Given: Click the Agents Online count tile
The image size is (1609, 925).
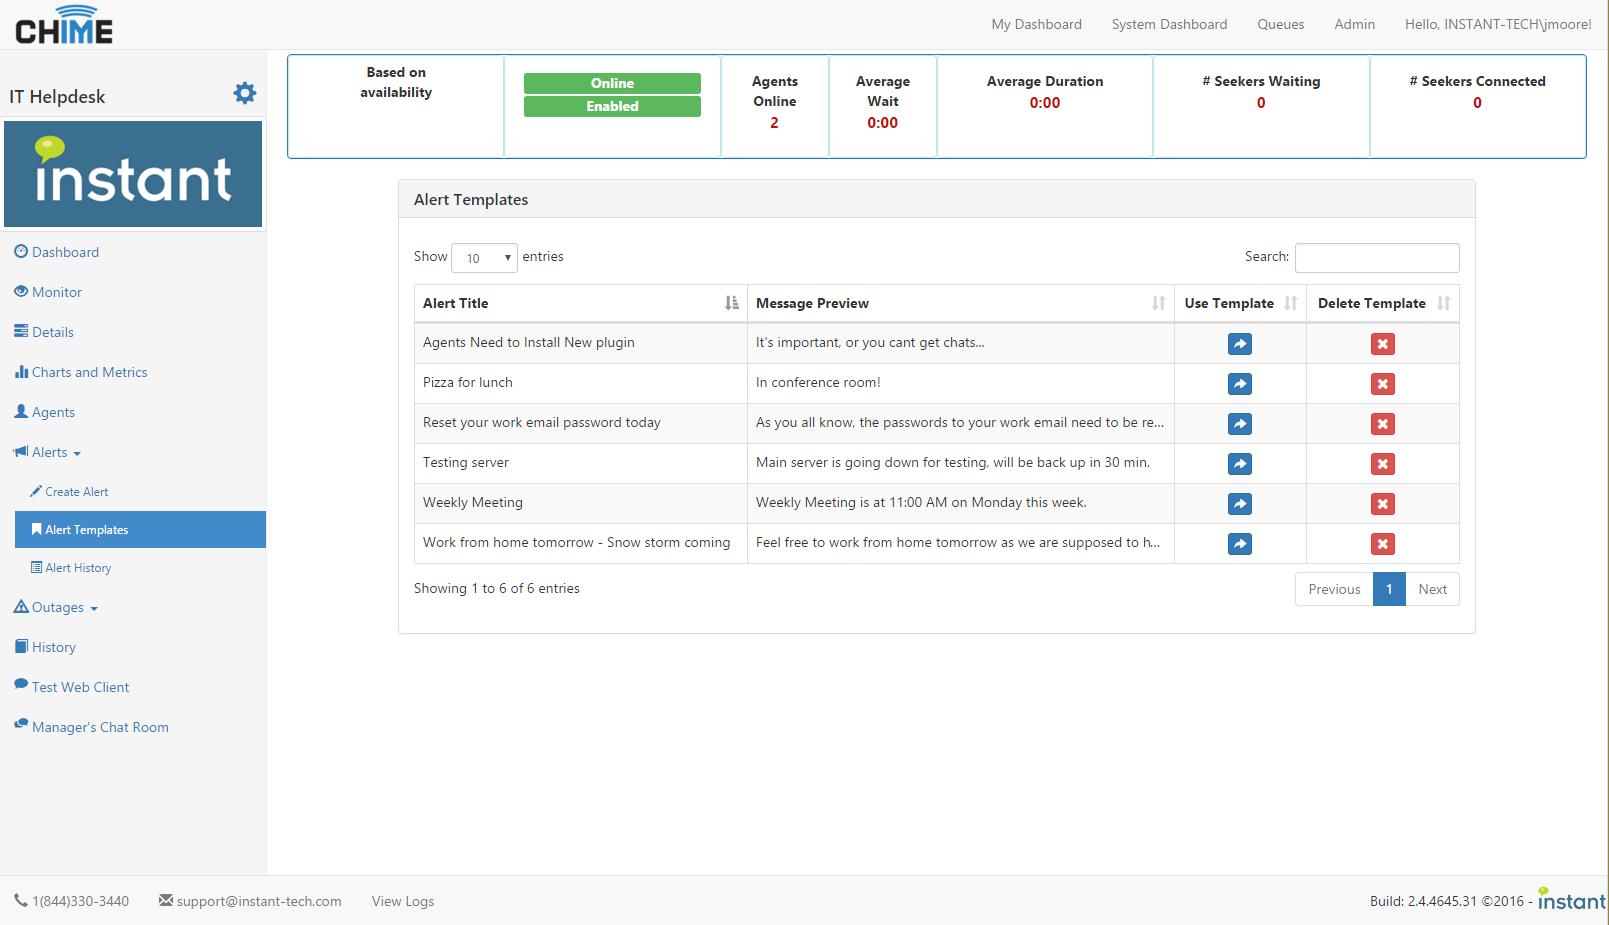Looking at the screenshot, I should (x=775, y=106).
